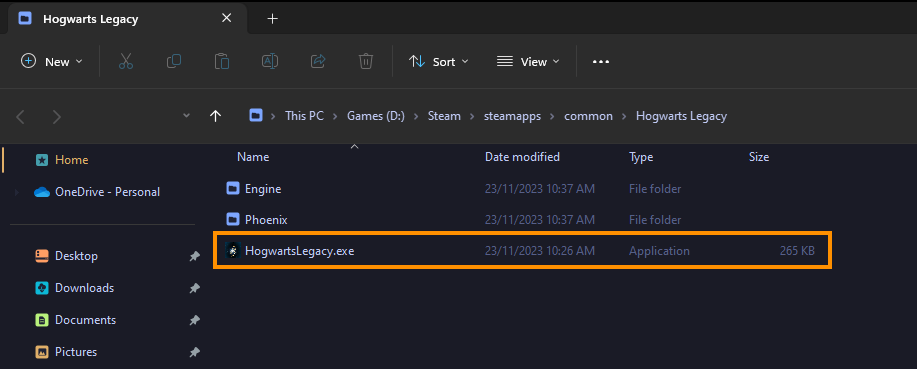Navigate to steamapps in breadcrumb
Viewport: 917px width, 369px height.
tap(512, 116)
